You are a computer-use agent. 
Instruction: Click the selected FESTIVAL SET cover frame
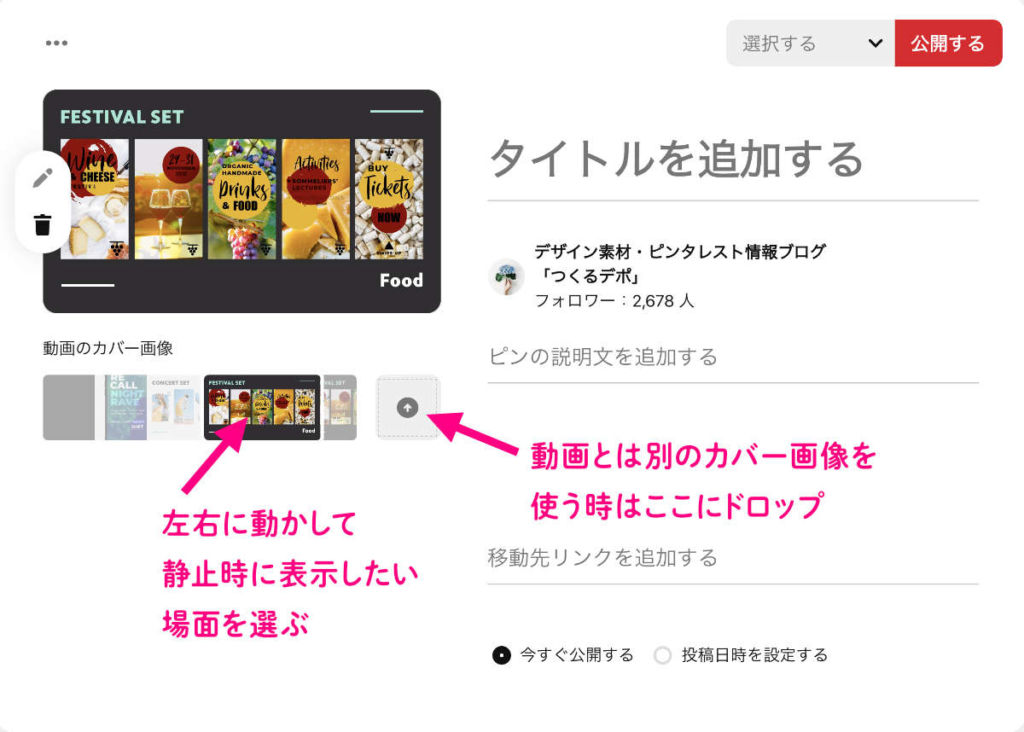pos(263,407)
